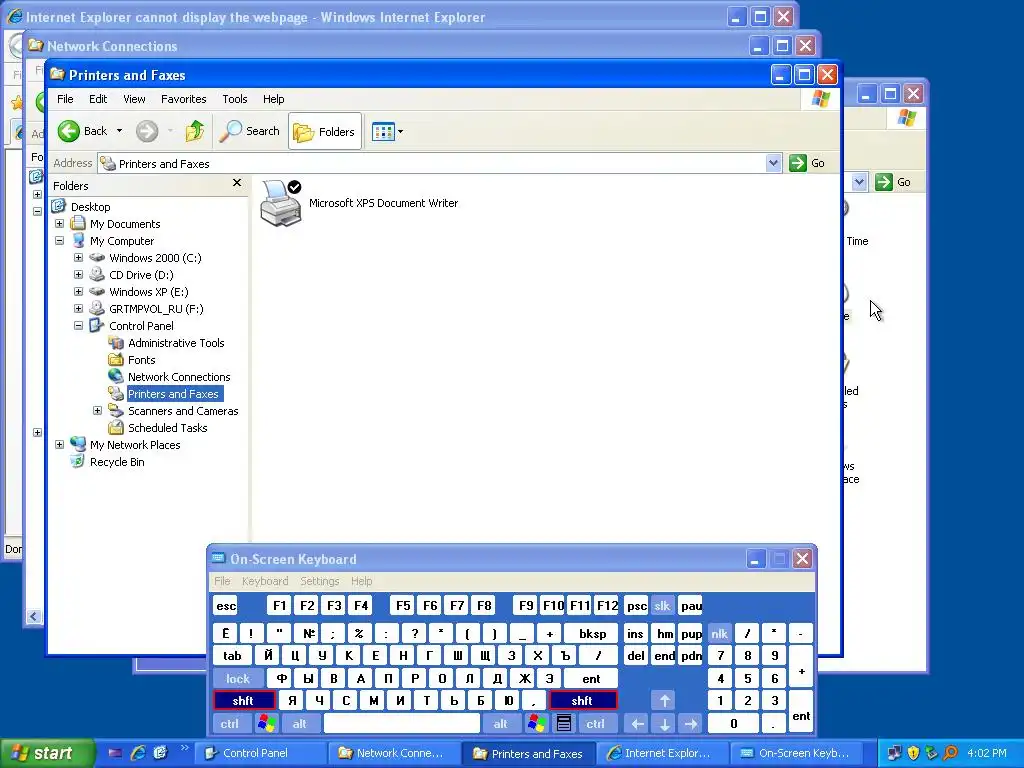Toggle the right shft key

583,701
